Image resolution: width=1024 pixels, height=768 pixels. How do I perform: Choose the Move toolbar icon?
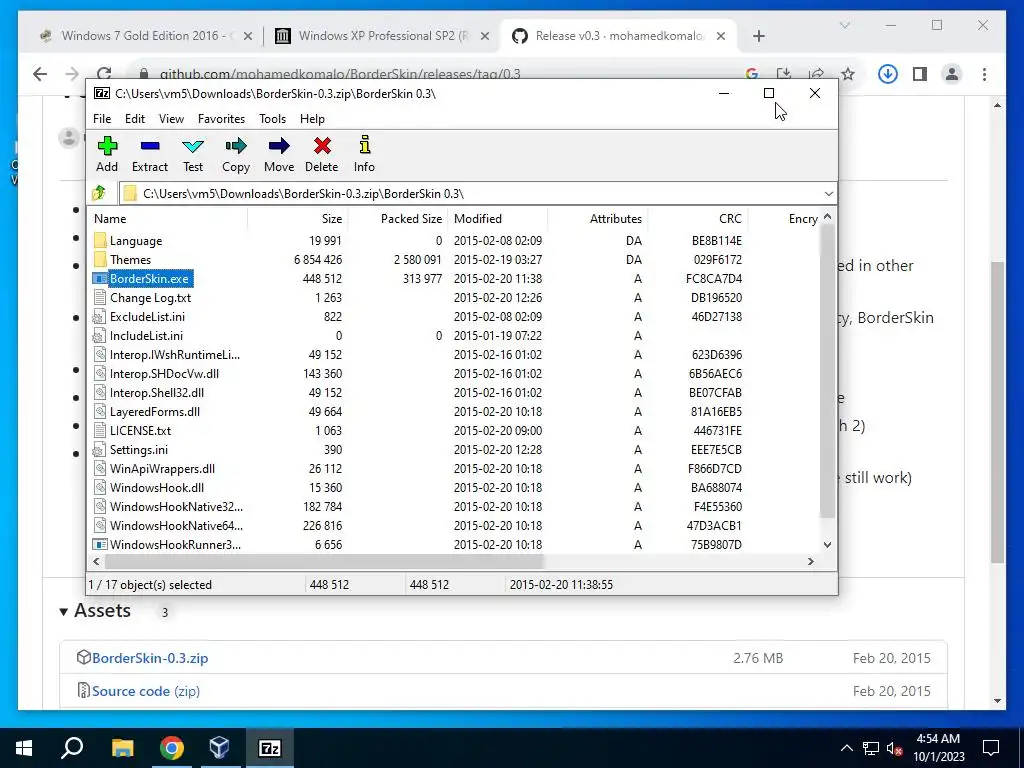[279, 146]
